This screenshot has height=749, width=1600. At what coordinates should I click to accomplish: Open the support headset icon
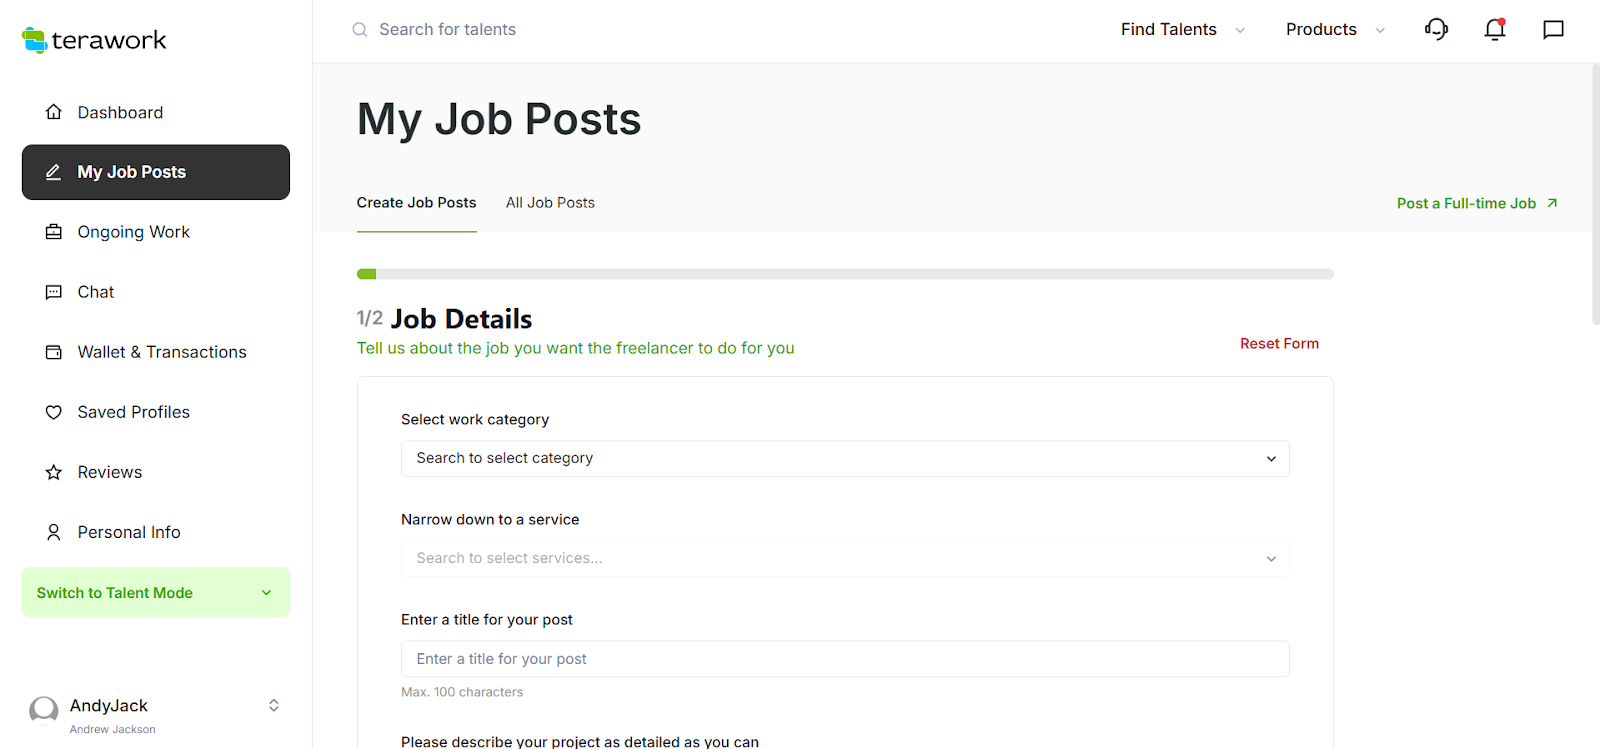click(x=1436, y=29)
